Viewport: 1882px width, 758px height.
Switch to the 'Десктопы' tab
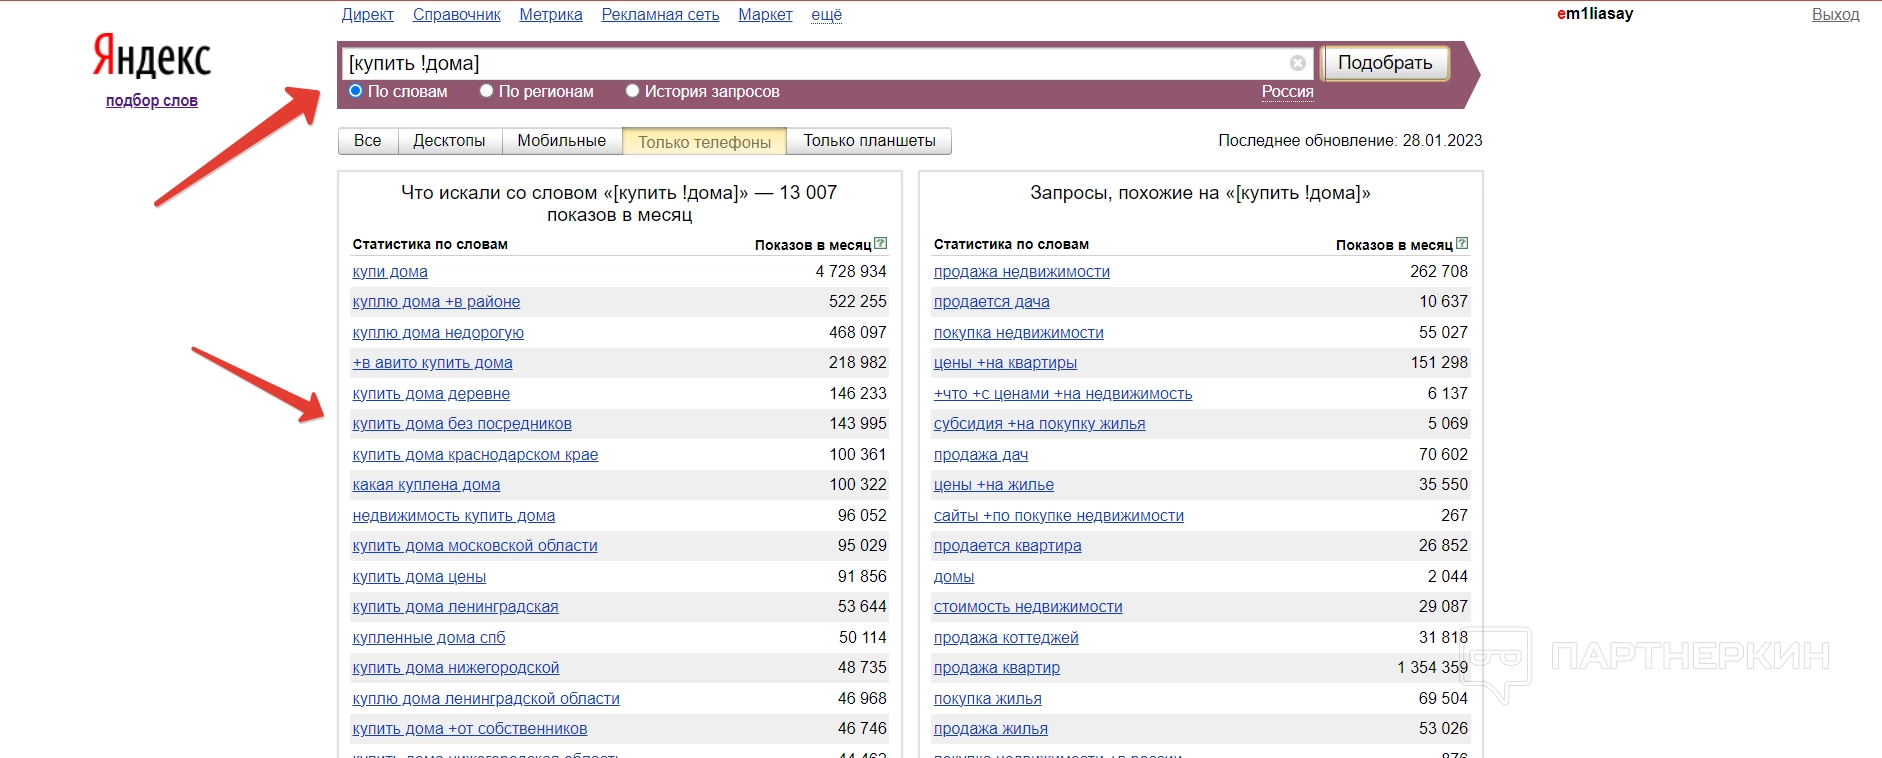point(449,141)
